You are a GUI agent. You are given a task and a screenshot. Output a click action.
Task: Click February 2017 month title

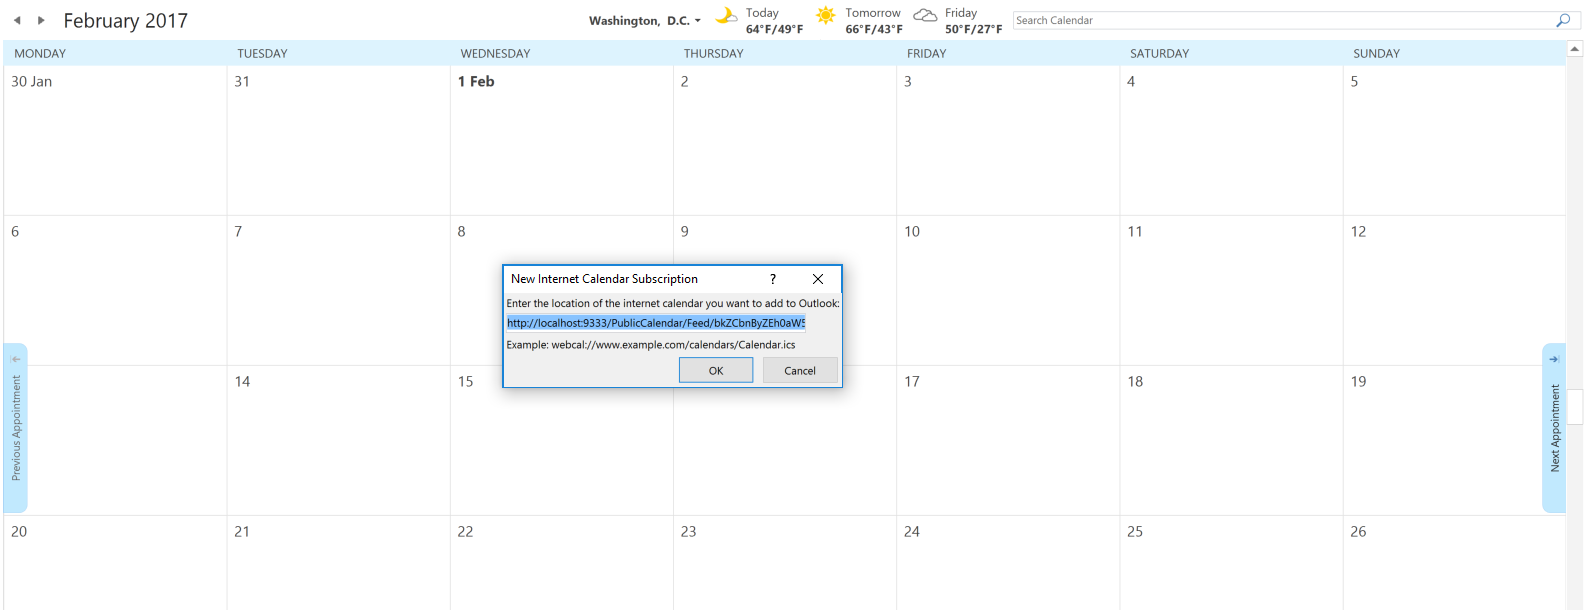tap(125, 20)
